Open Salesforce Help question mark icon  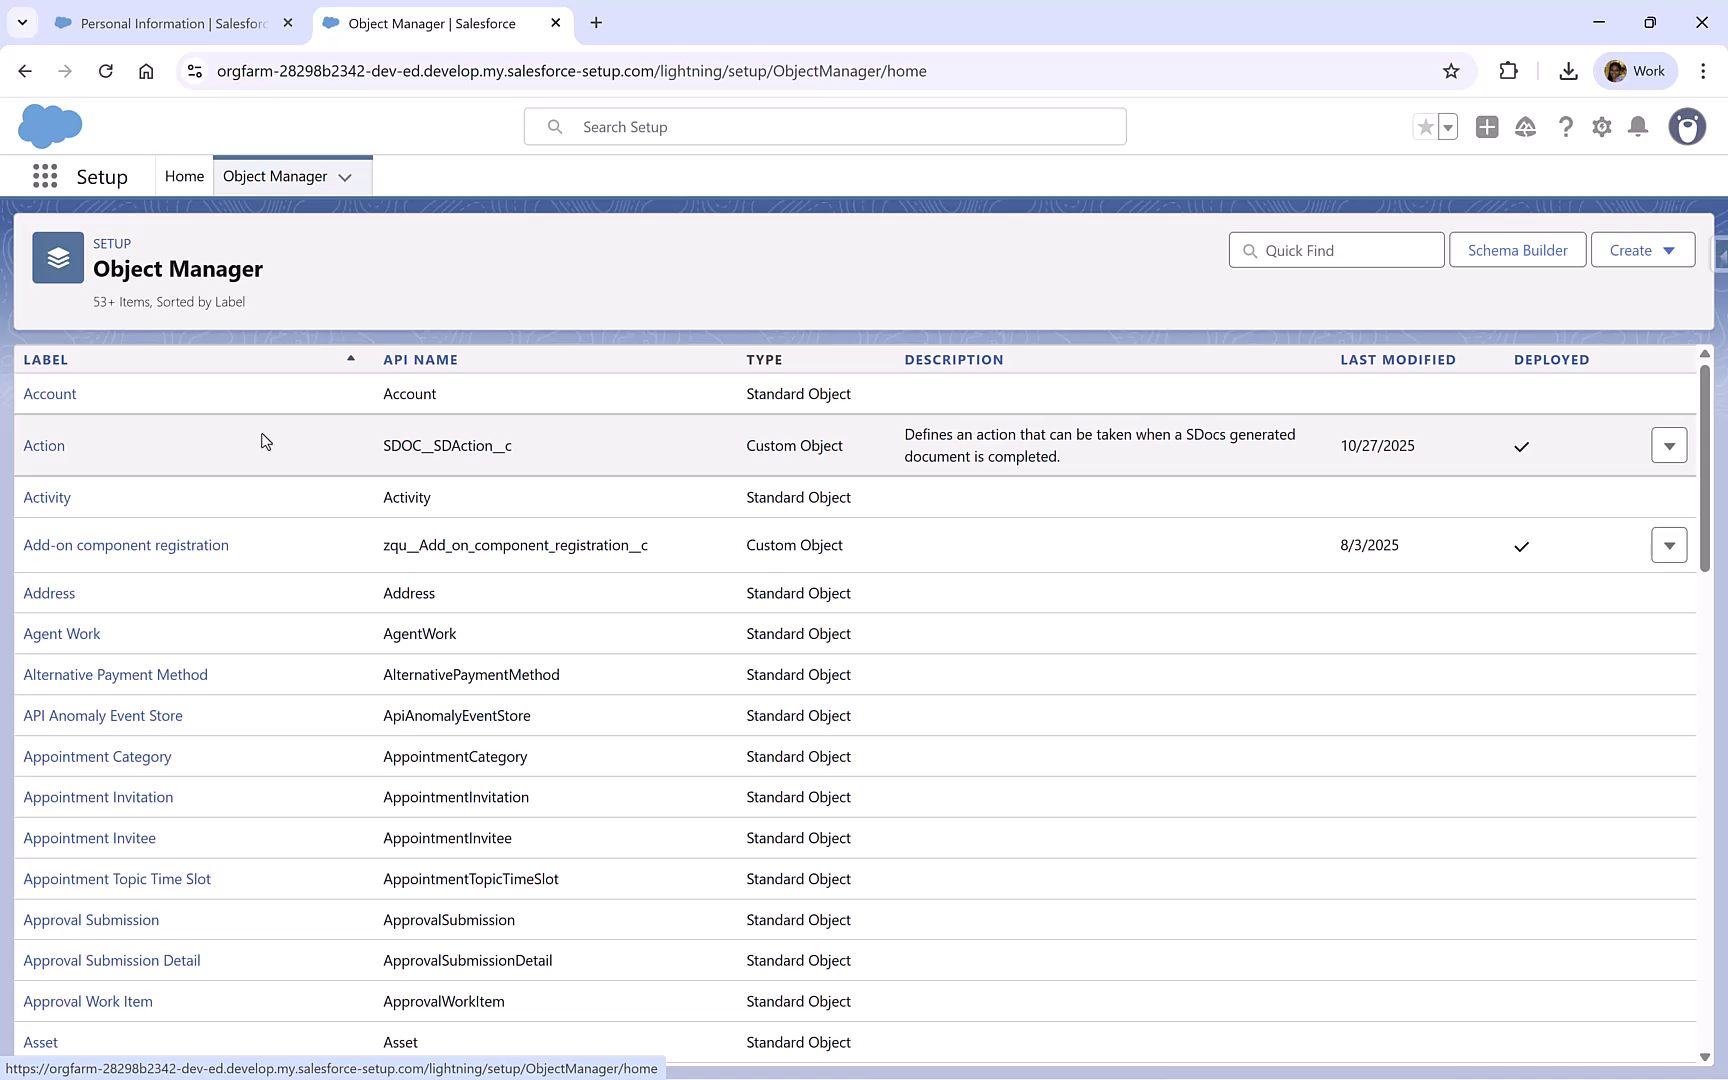(1566, 127)
